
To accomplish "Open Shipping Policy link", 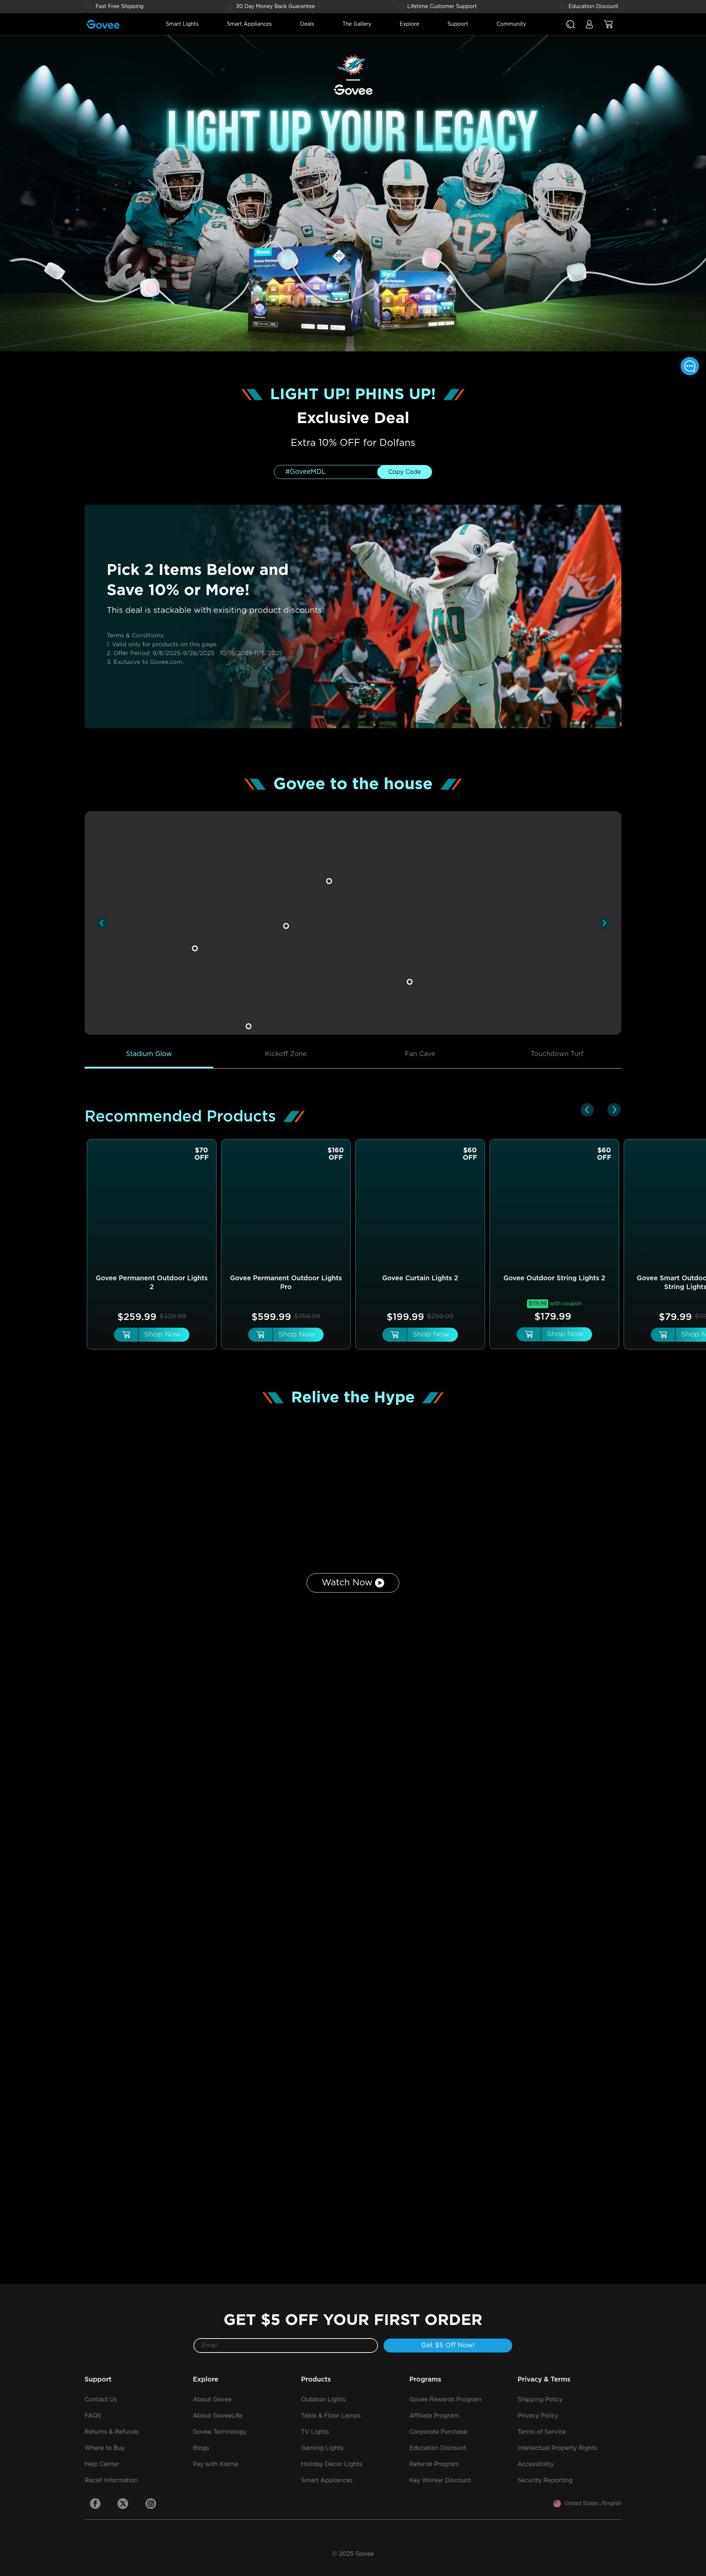I will tap(540, 2399).
